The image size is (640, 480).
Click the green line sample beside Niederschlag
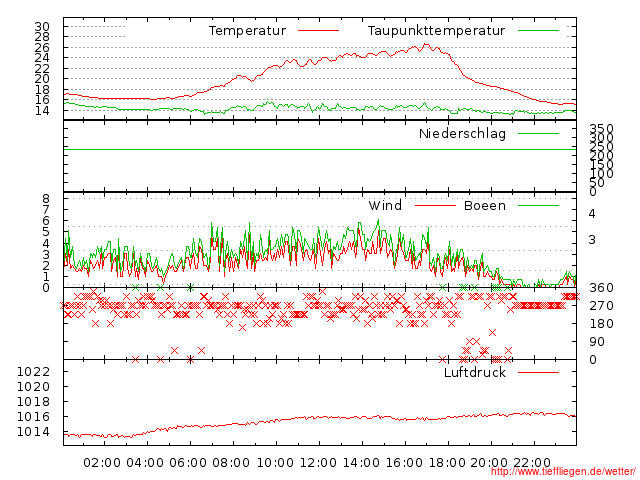coord(538,133)
